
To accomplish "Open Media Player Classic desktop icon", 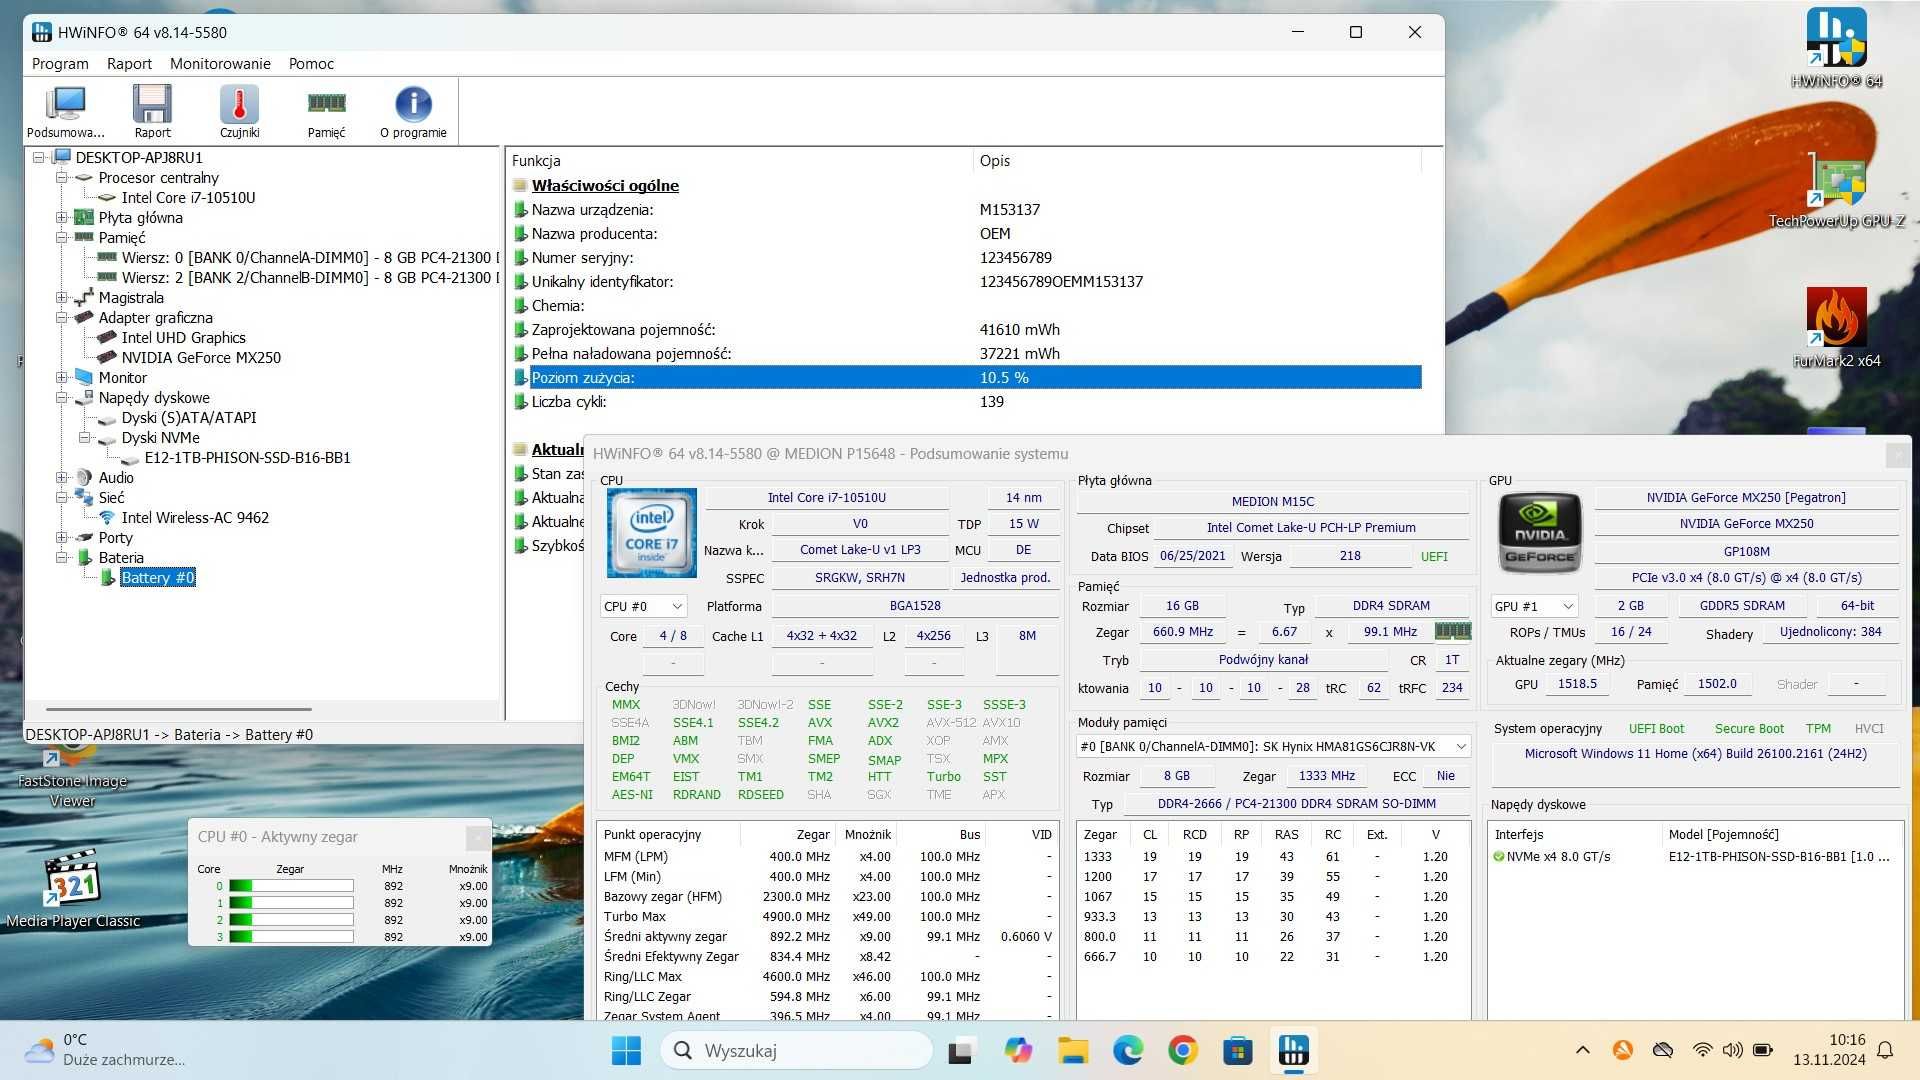I will tap(72, 888).
